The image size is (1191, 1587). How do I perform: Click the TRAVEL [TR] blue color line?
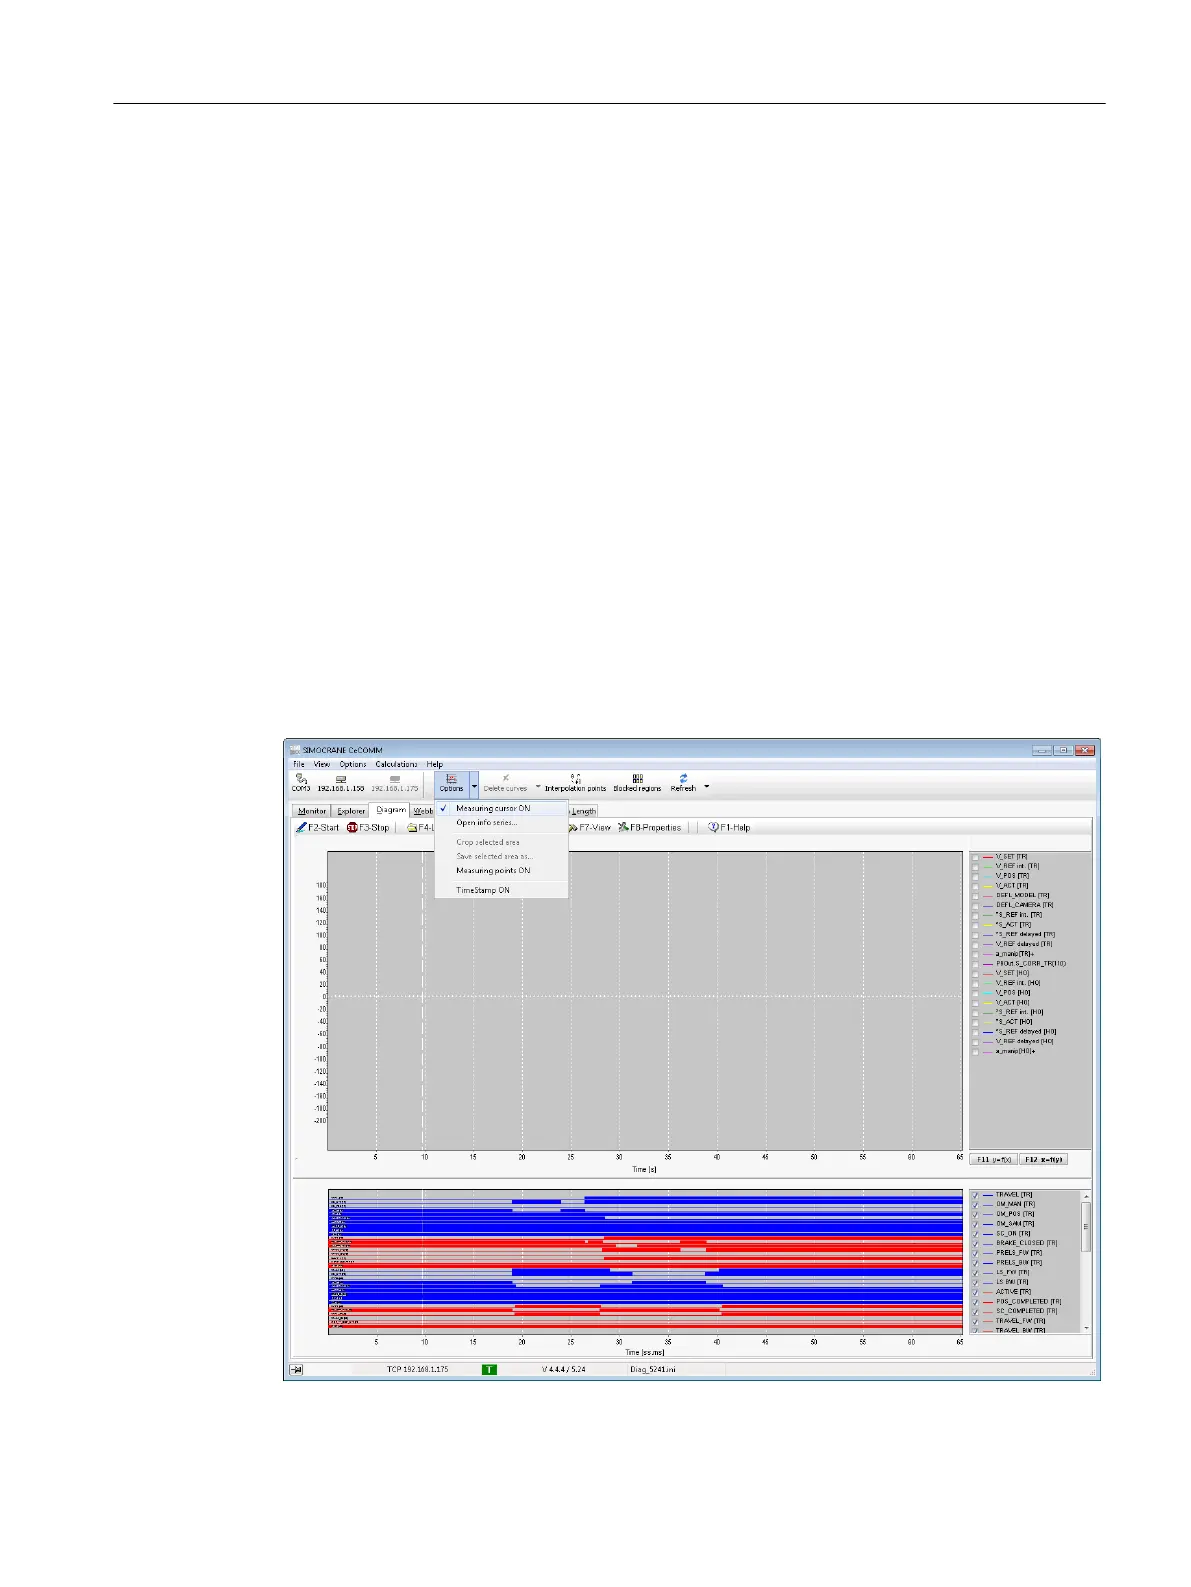pos(987,1195)
